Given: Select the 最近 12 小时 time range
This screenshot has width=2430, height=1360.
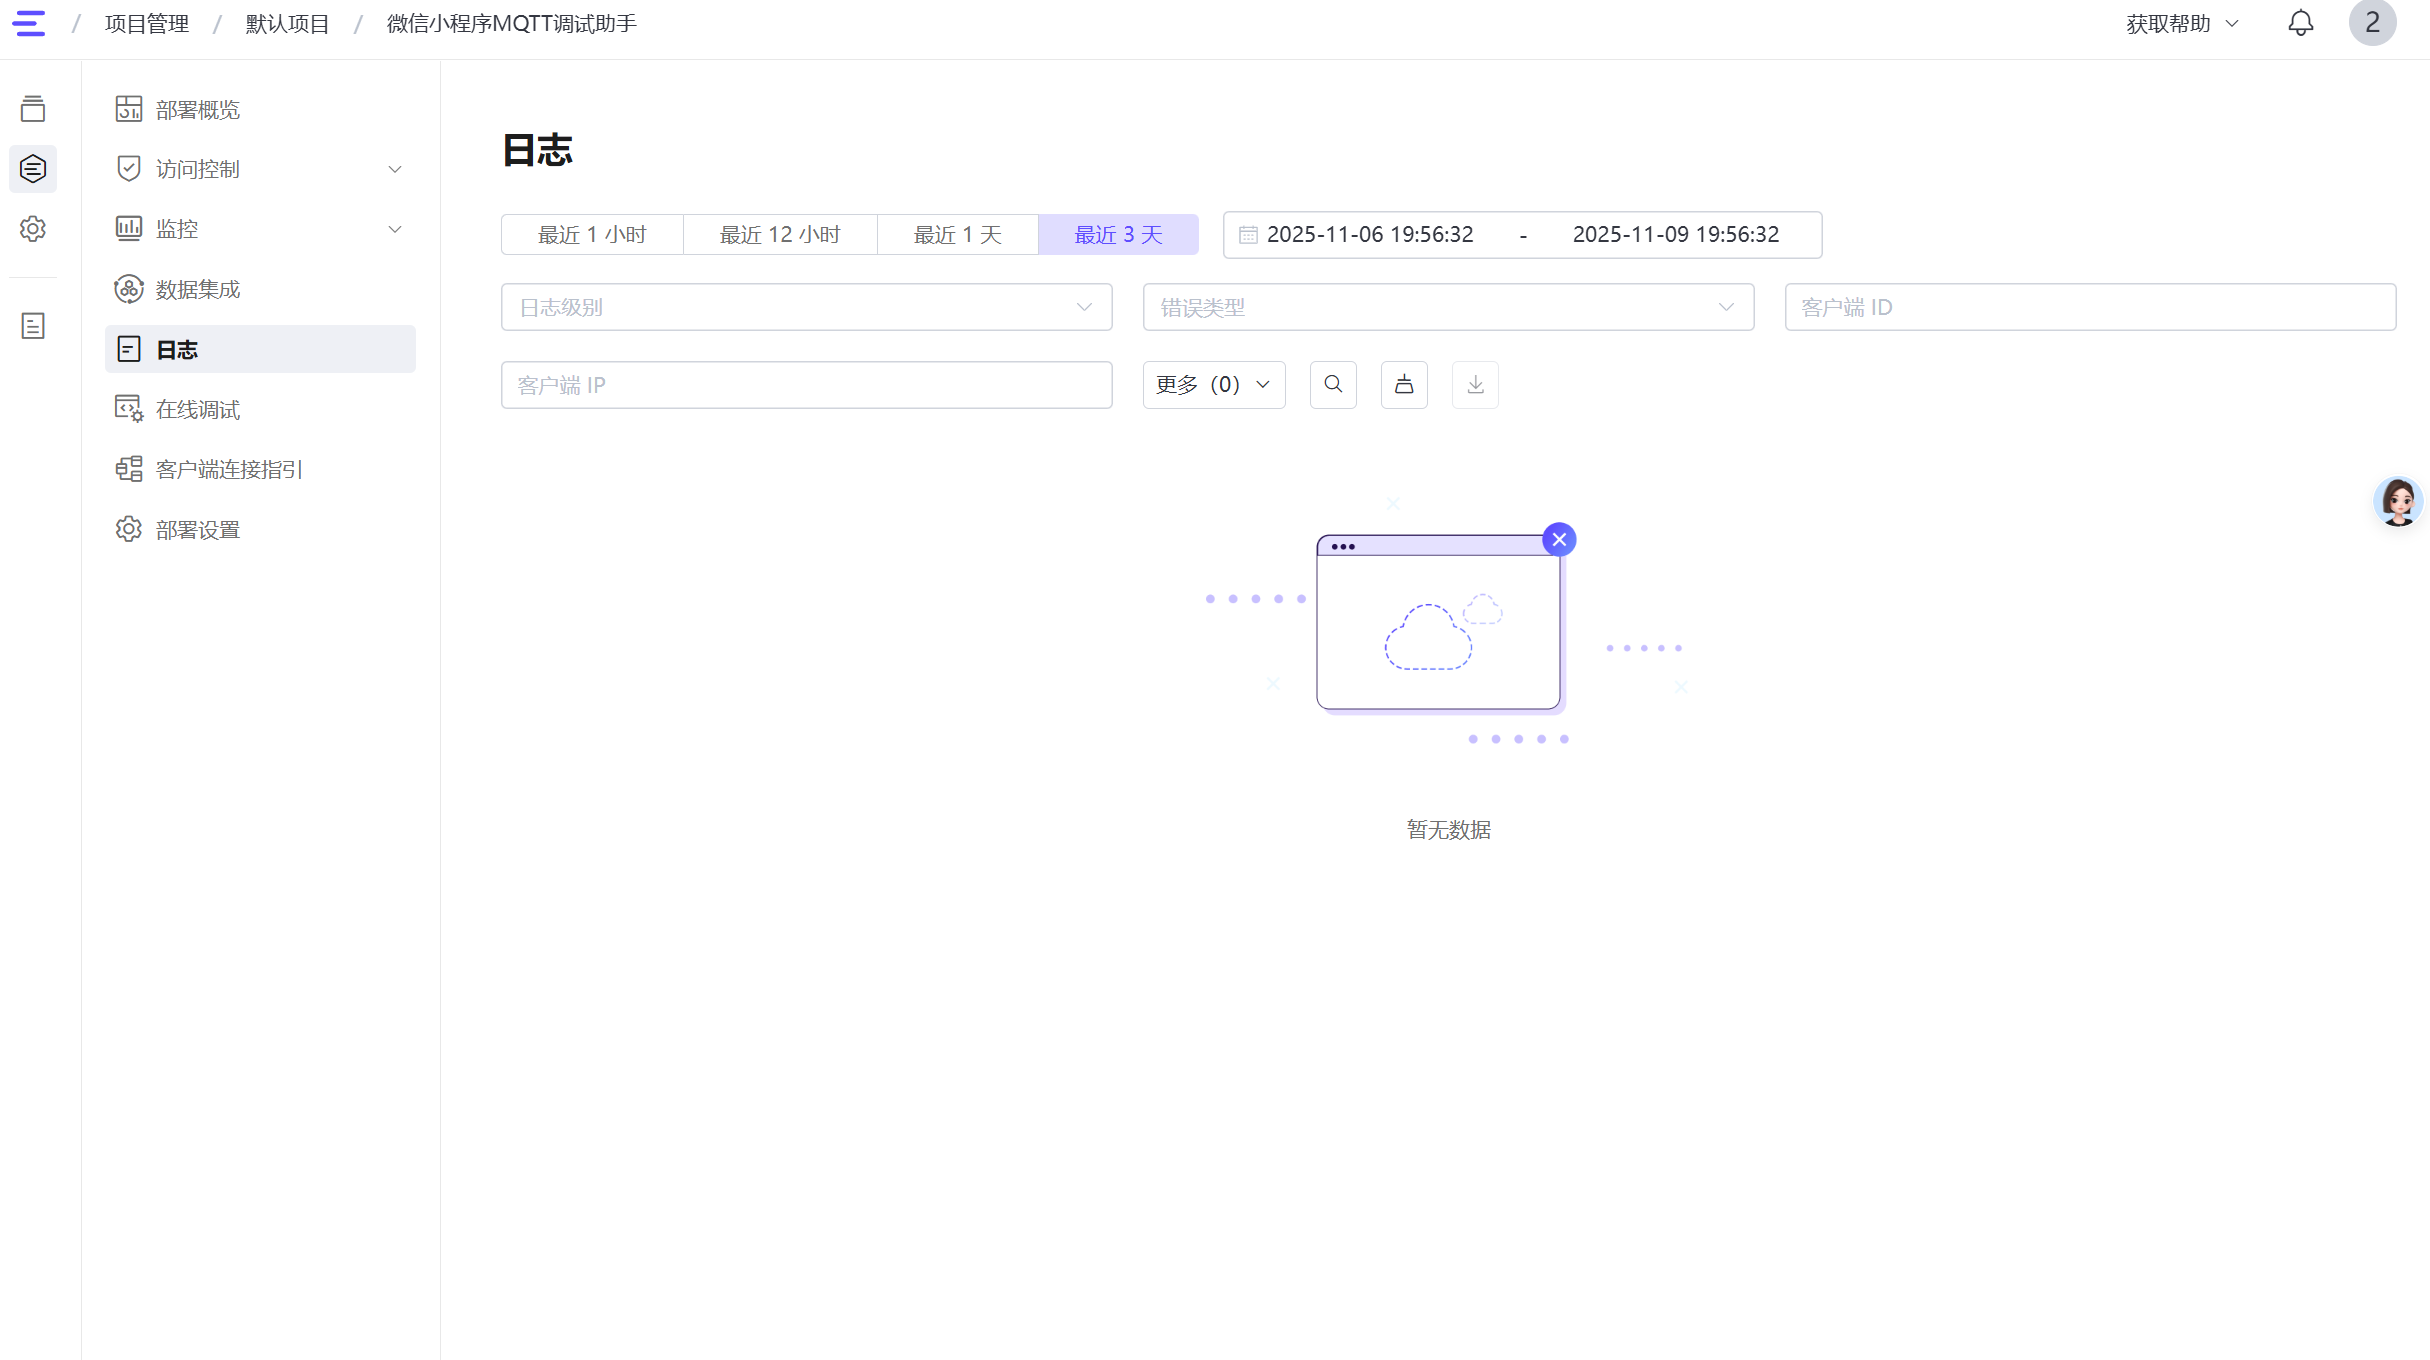Looking at the screenshot, I should point(780,235).
